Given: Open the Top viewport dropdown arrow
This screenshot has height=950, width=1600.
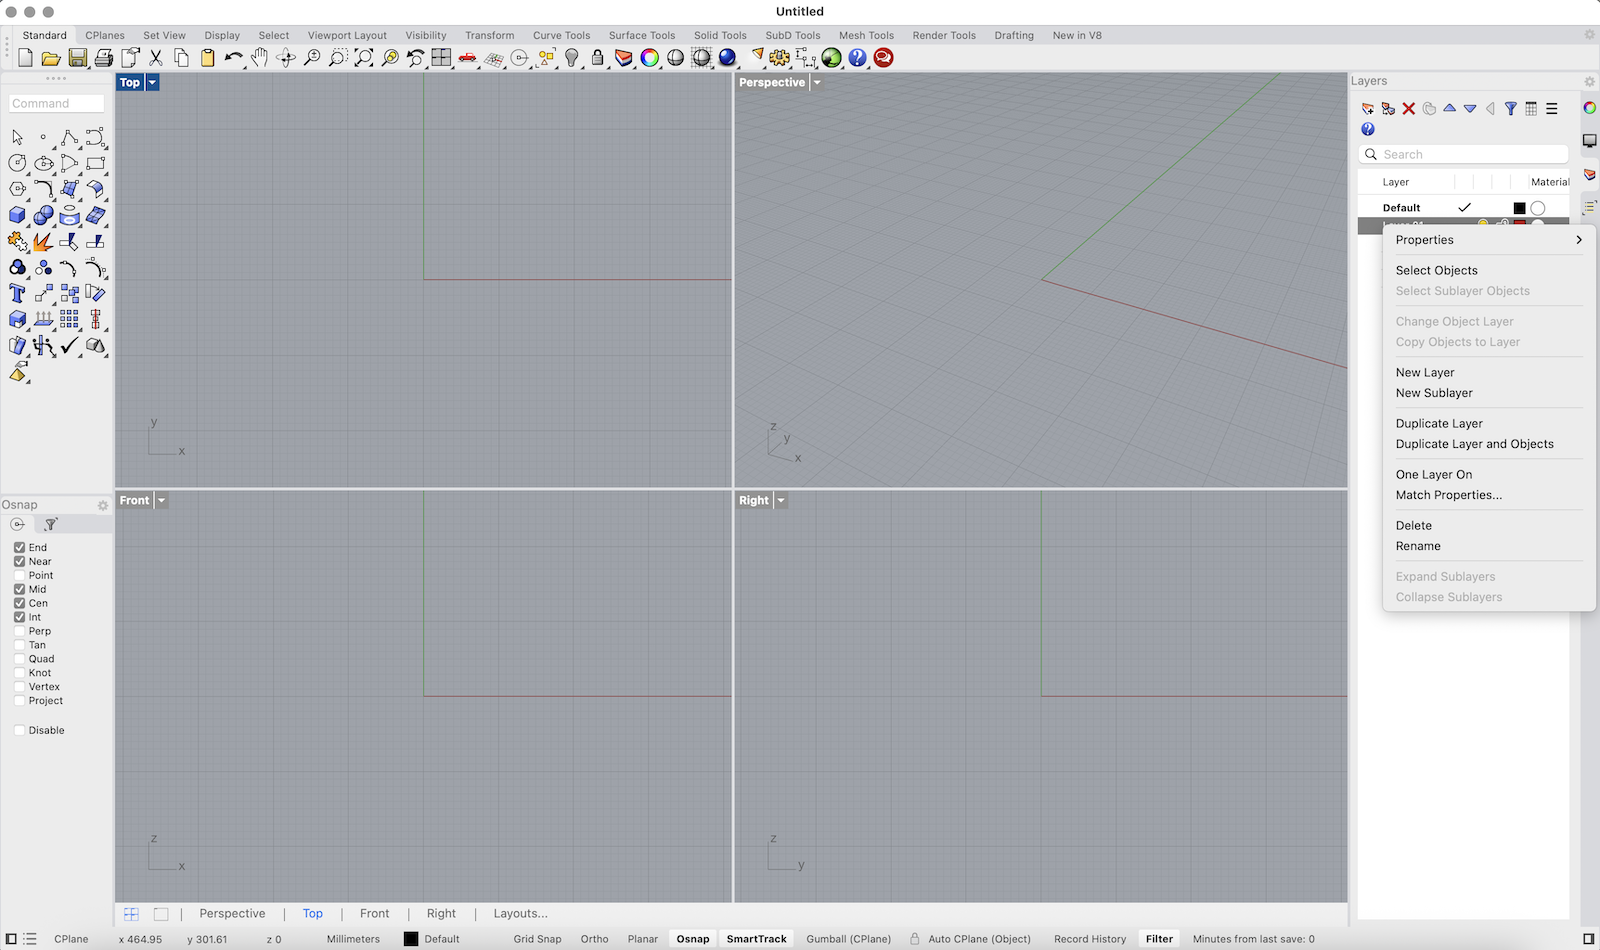Looking at the screenshot, I should [x=153, y=82].
